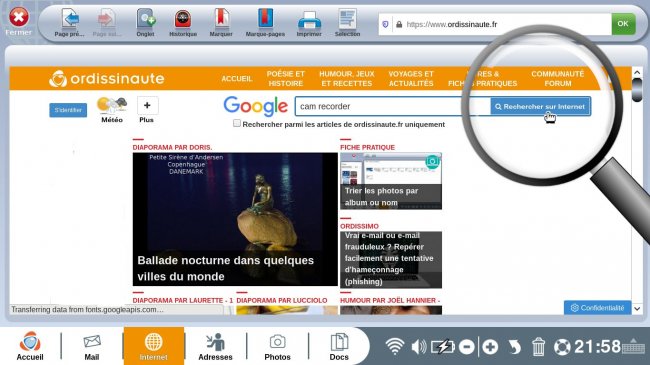Viewport: 650px width, 365px height.
Task: Open the ACCUEIL menu item
Action: coord(237,78)
